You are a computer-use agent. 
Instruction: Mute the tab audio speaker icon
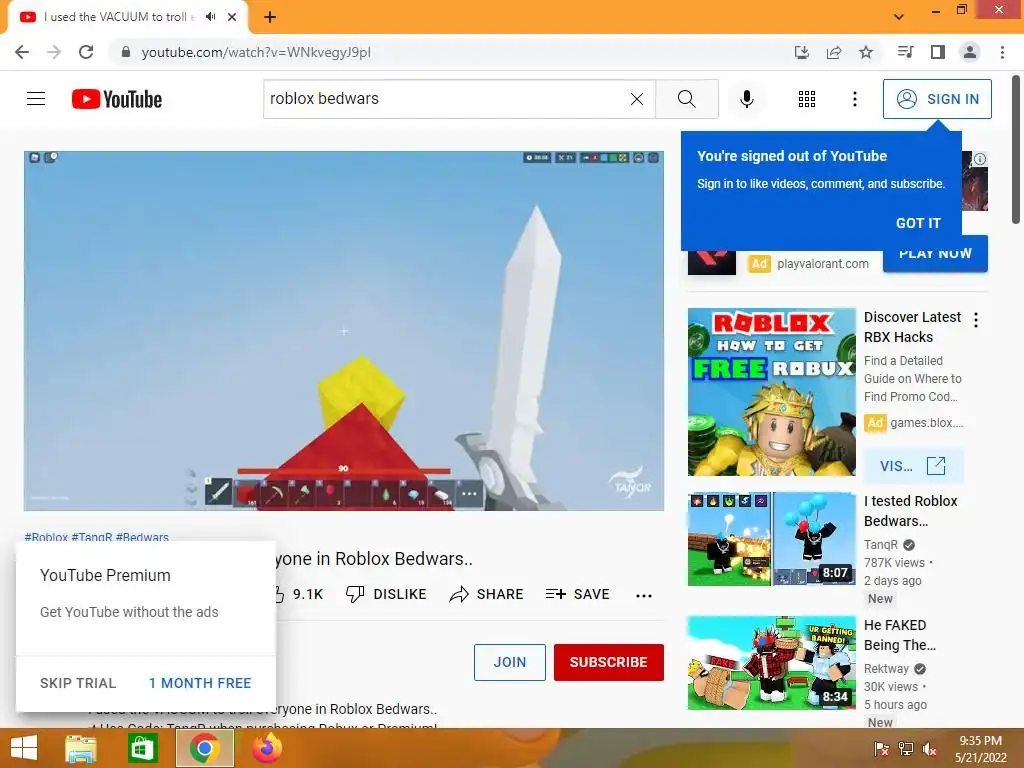click(210, 17)
